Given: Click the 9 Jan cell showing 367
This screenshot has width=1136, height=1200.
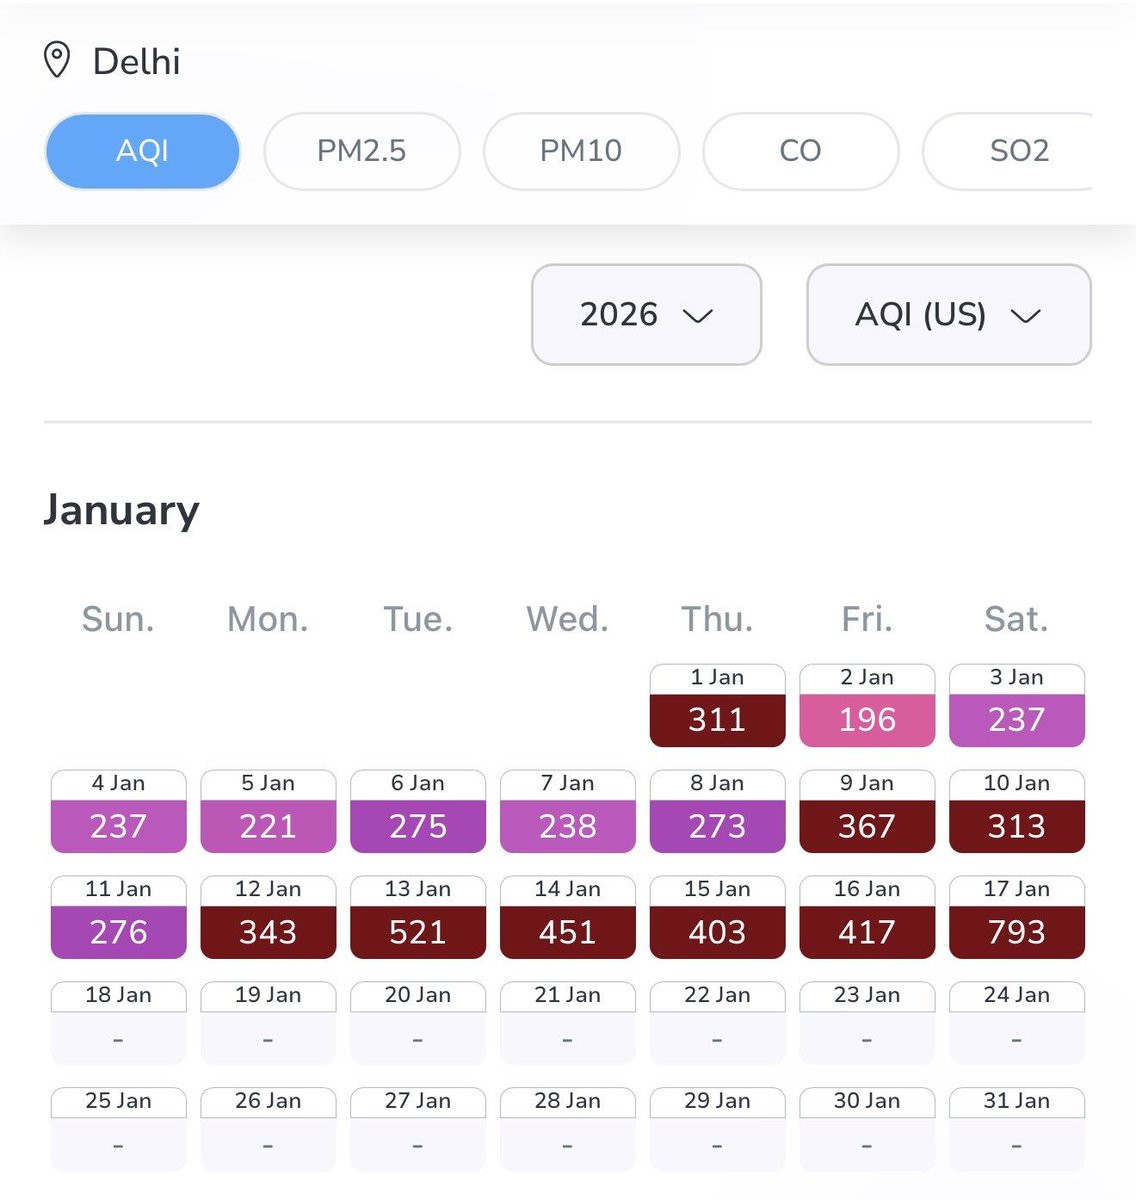Looking at the screenshot, I should 867,812.
